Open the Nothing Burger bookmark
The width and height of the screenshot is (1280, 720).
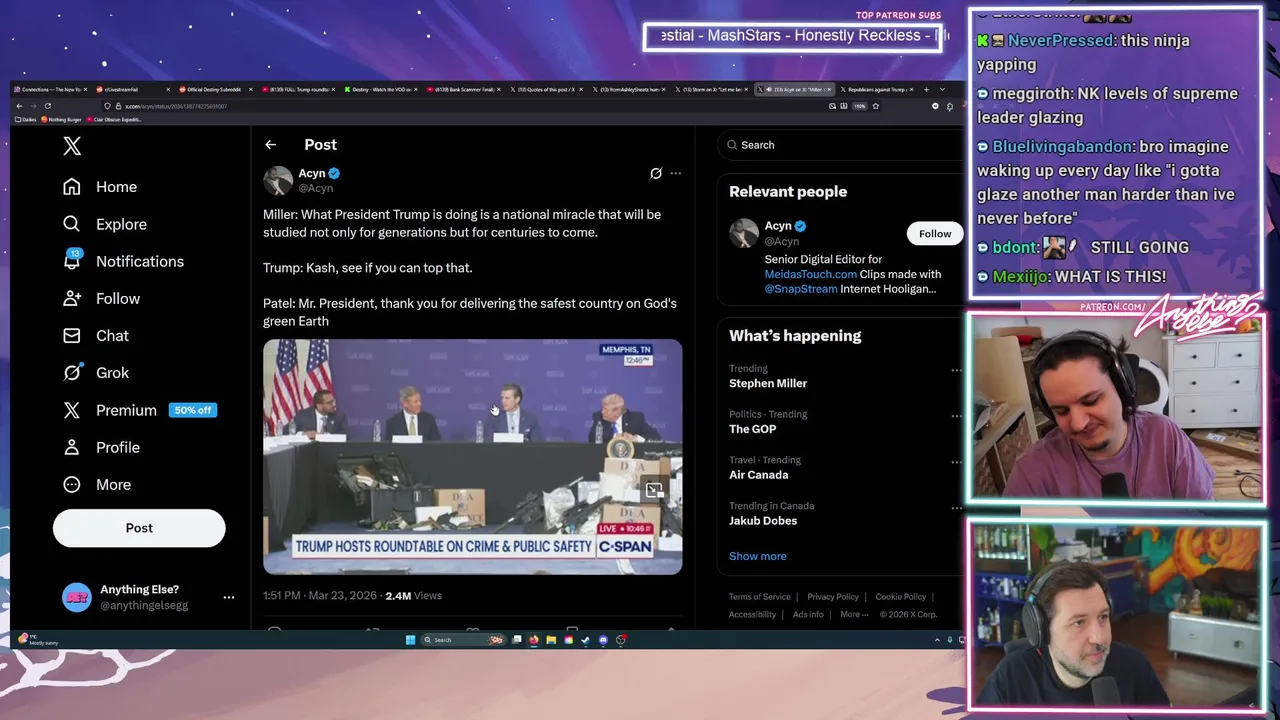(62, 119)
